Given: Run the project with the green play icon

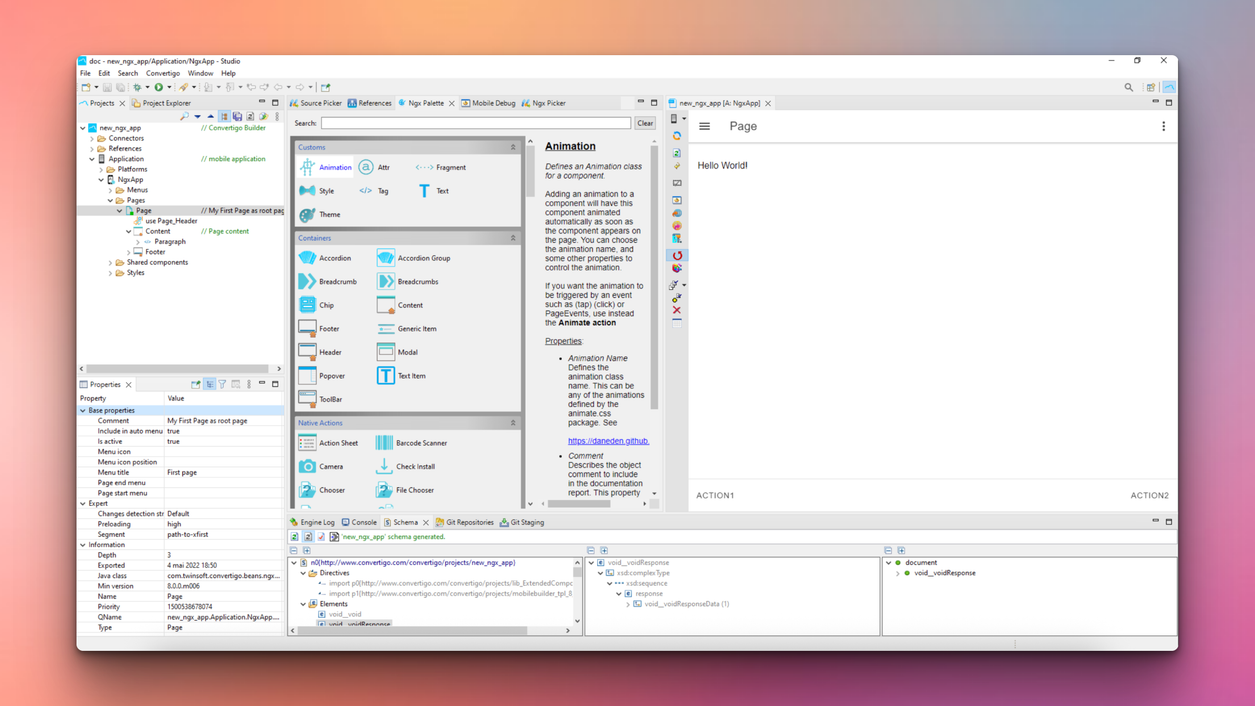Looking at the screenshot, I should pos(159,87).
